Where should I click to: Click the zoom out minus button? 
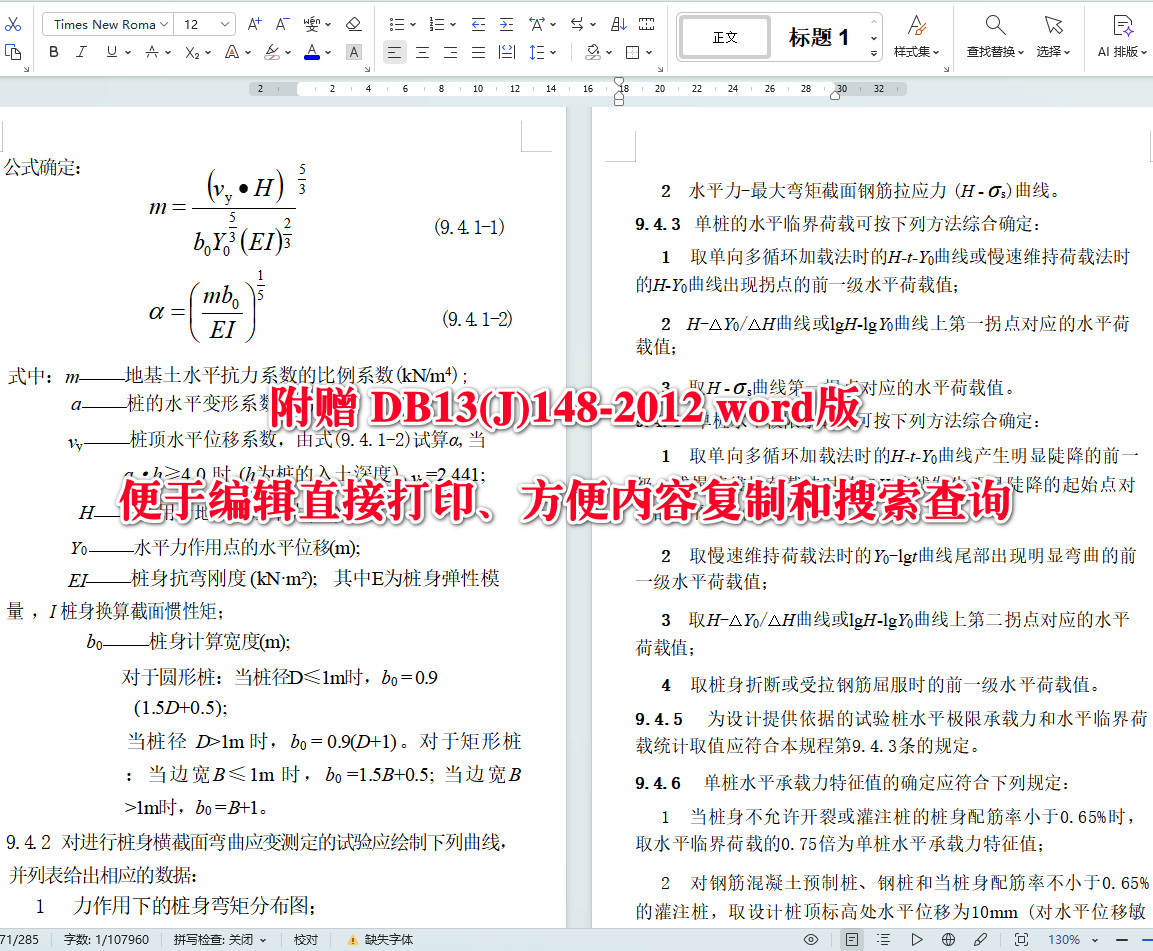coord(1121,940)
